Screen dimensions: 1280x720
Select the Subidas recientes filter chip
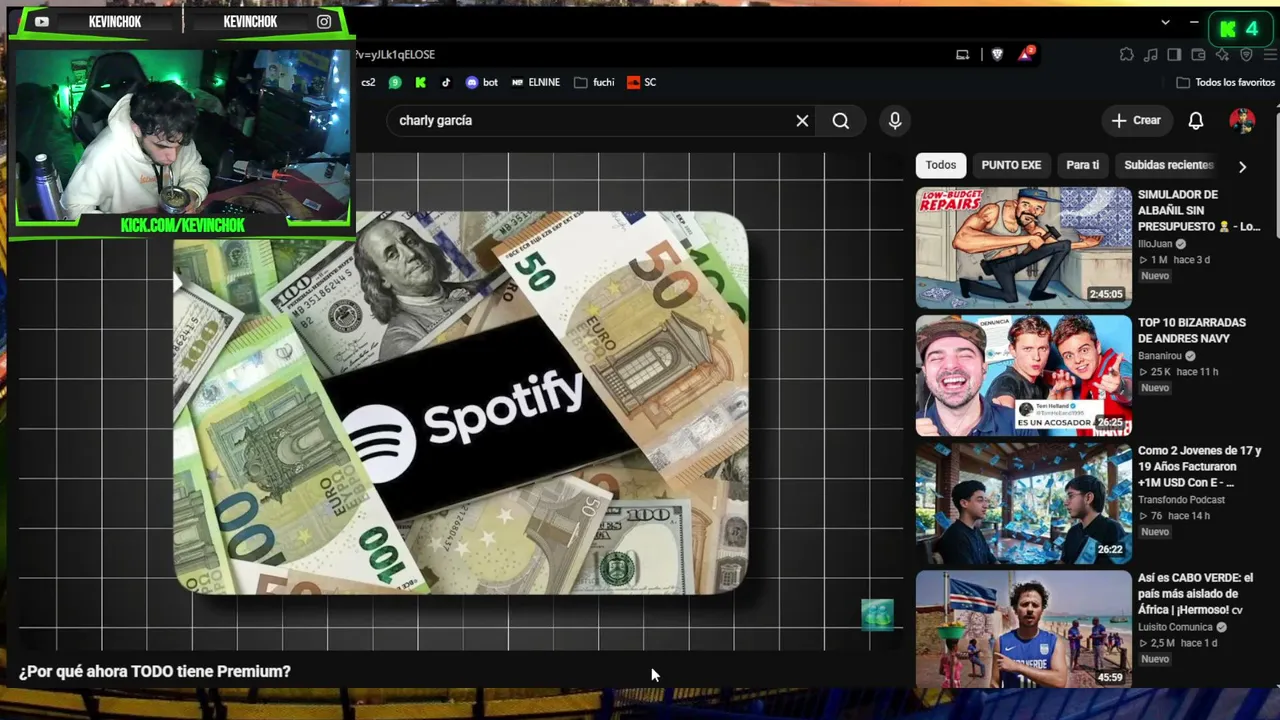pos(1168,165)
